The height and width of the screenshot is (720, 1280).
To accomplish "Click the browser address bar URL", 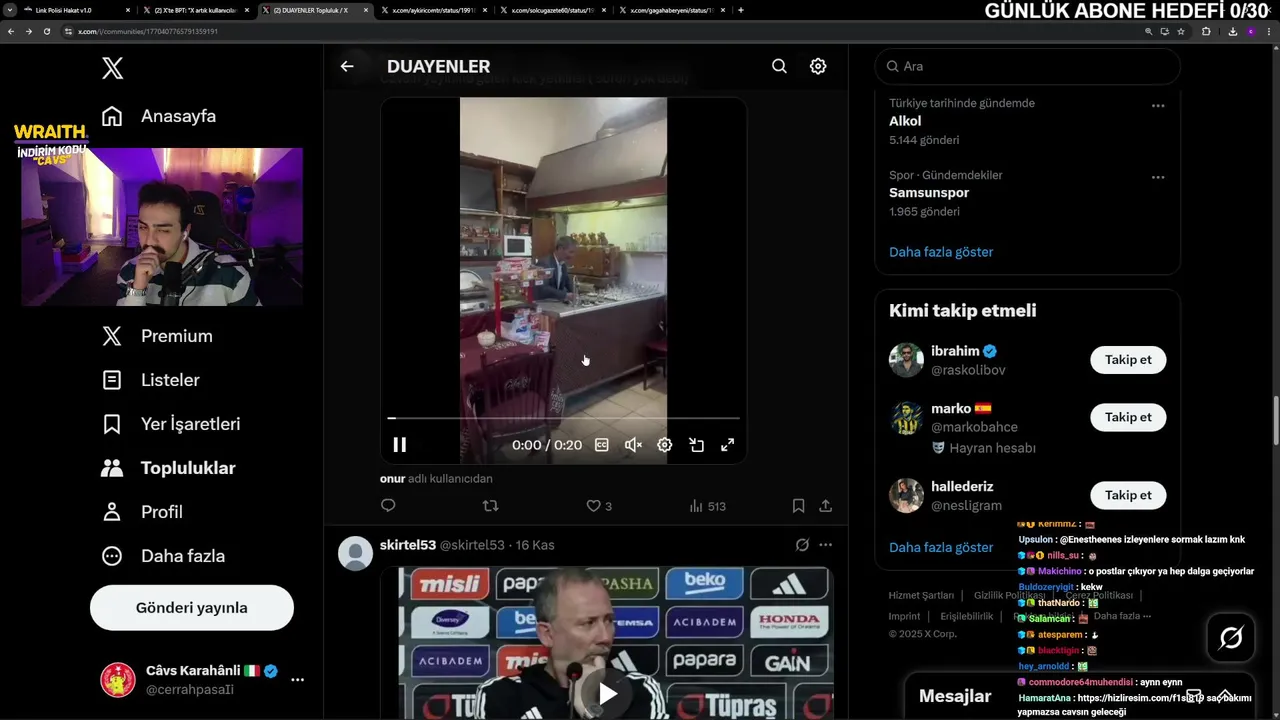I will point(148,31).
